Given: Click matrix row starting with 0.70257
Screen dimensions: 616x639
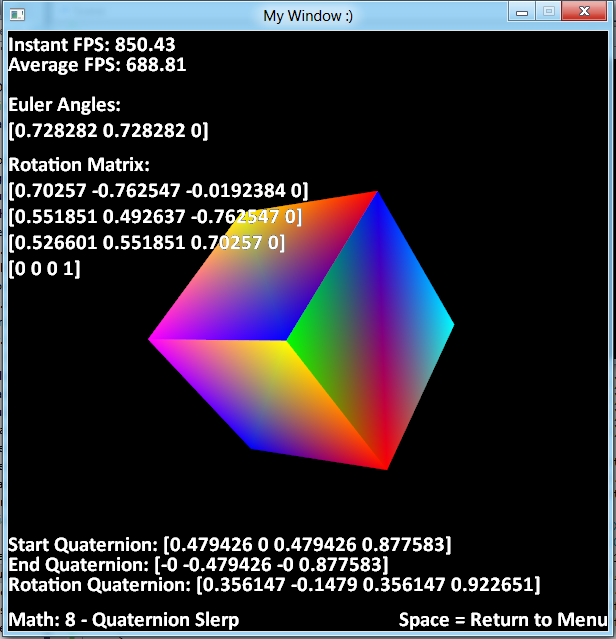Looking at the screenshot, I should pos(158,191).
